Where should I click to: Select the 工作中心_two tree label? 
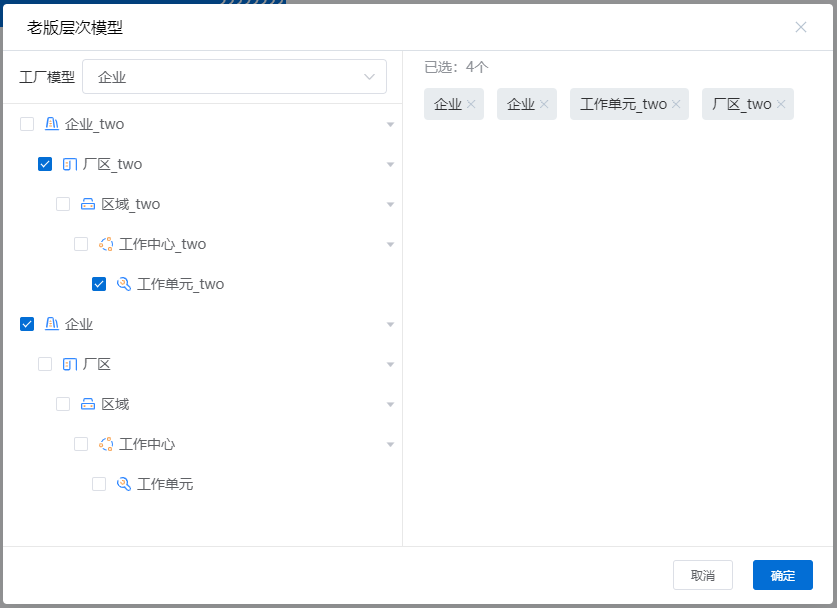click(162, 244)
